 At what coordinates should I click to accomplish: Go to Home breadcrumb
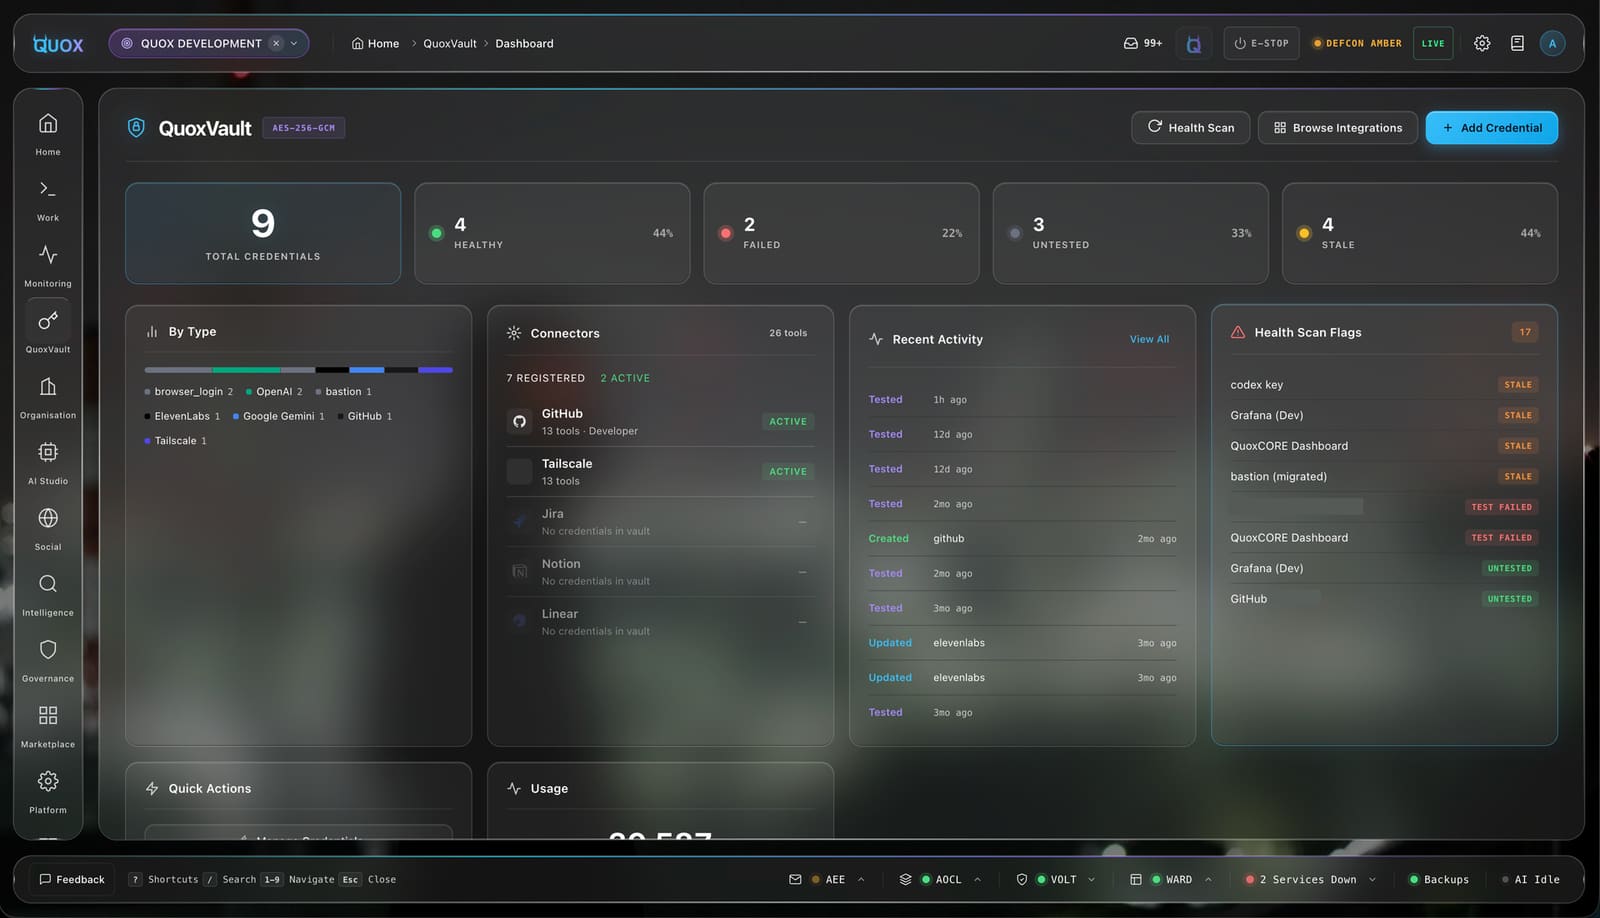(x=375, y=43)
